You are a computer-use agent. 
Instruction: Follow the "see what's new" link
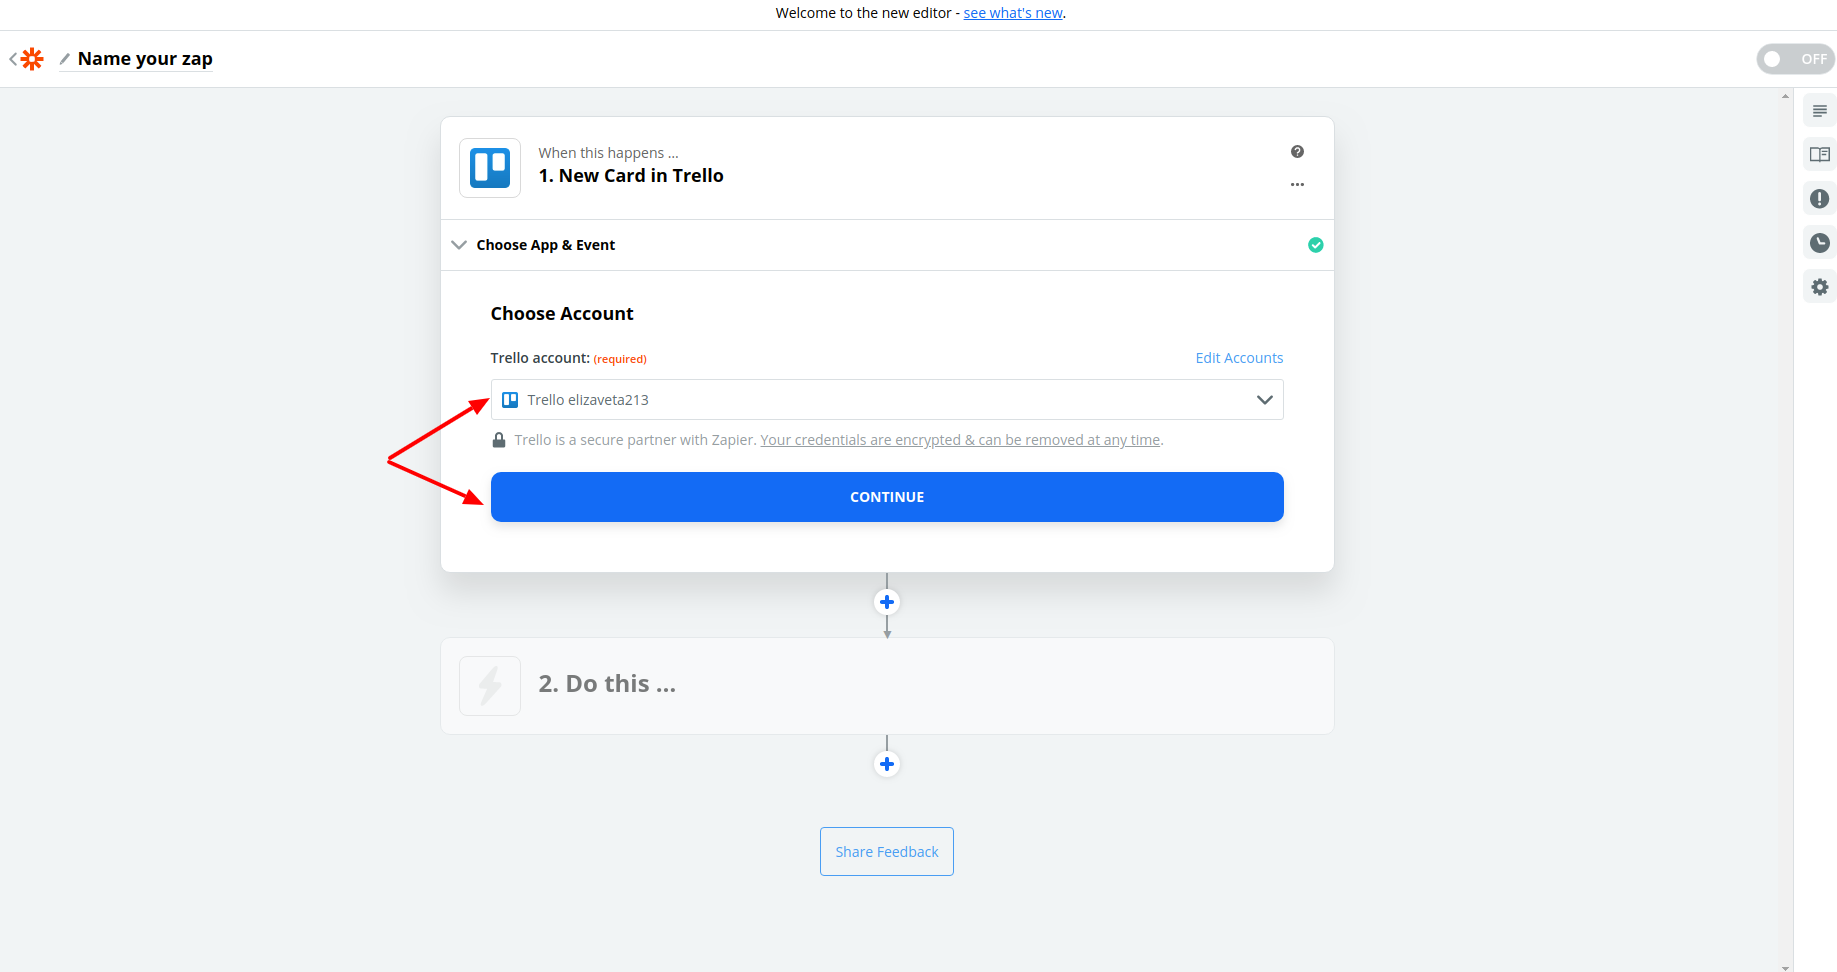pos(1013,13)
